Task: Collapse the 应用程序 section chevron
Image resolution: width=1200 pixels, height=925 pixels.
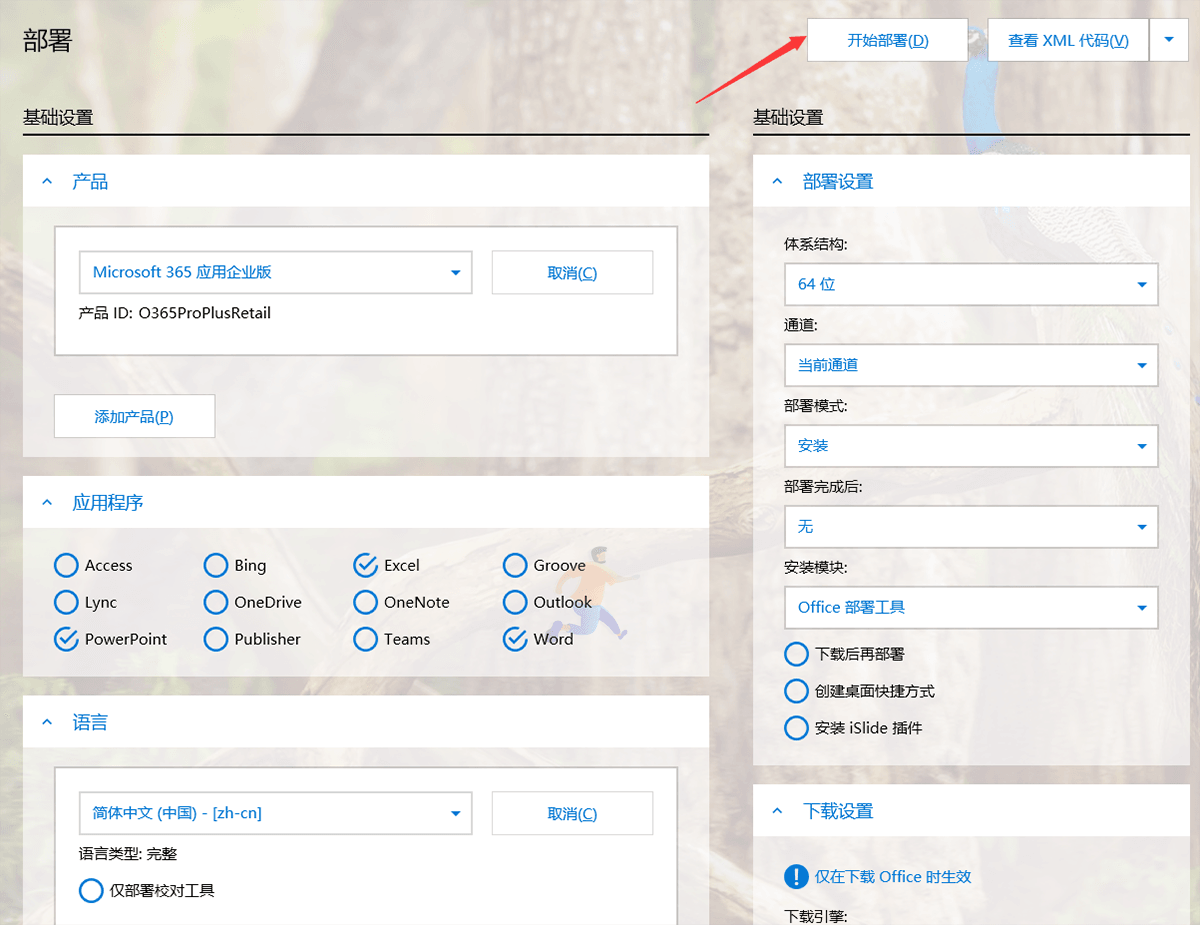Action: [48, 502]
